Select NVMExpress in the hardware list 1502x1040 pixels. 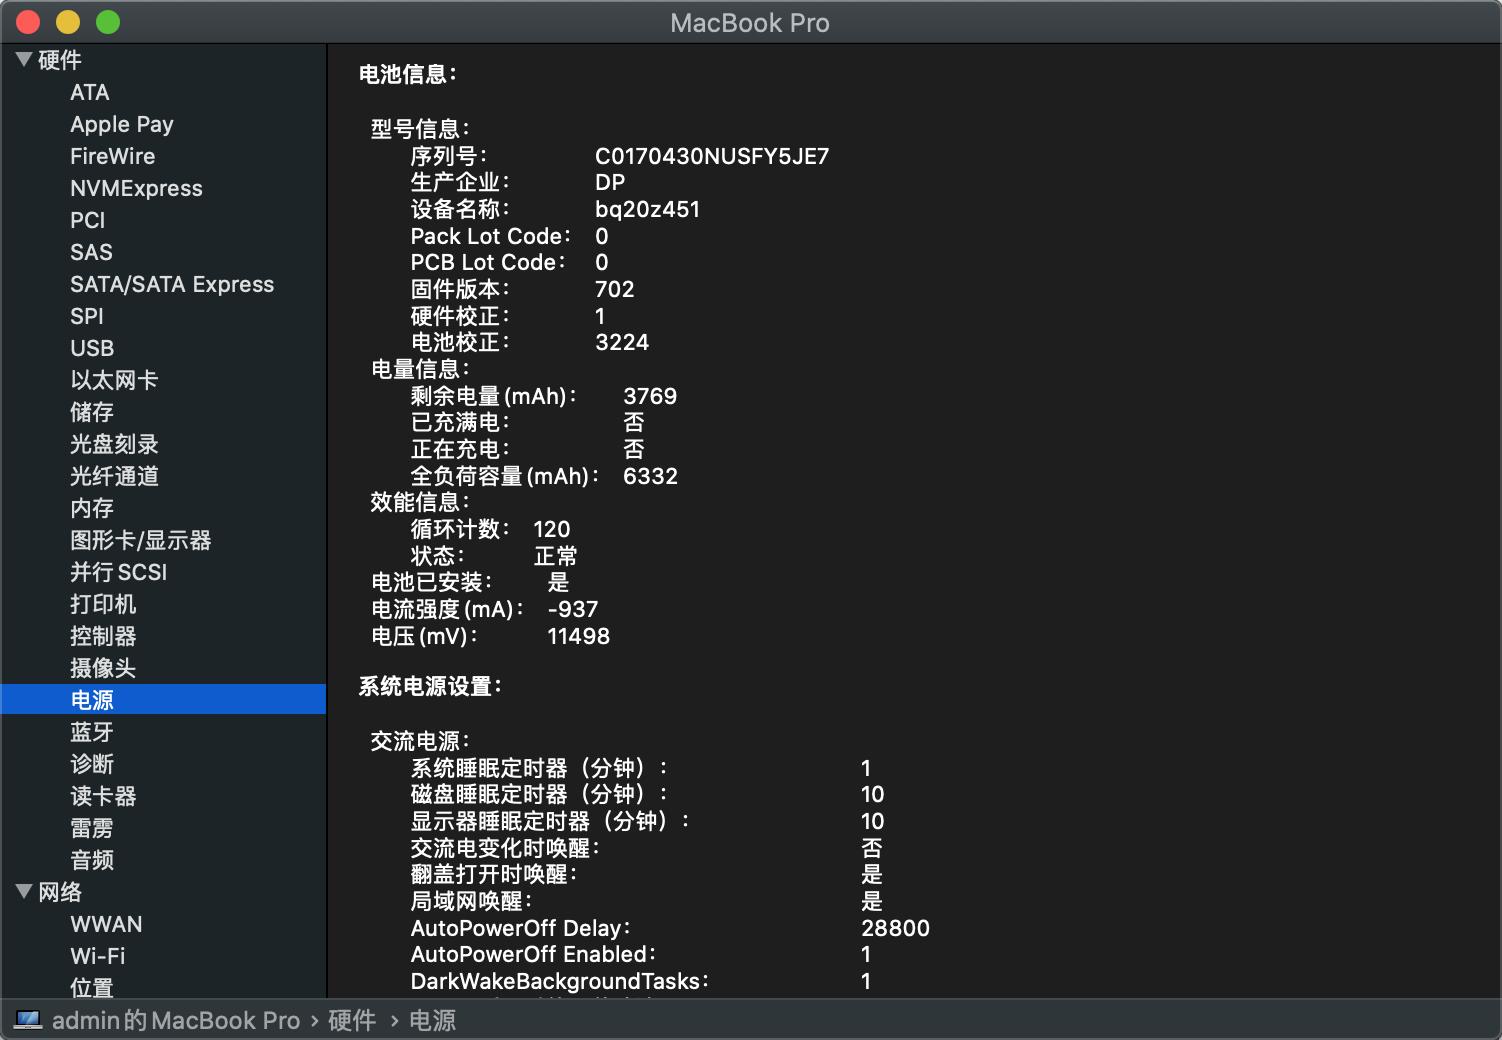click(x=136, y=188)
